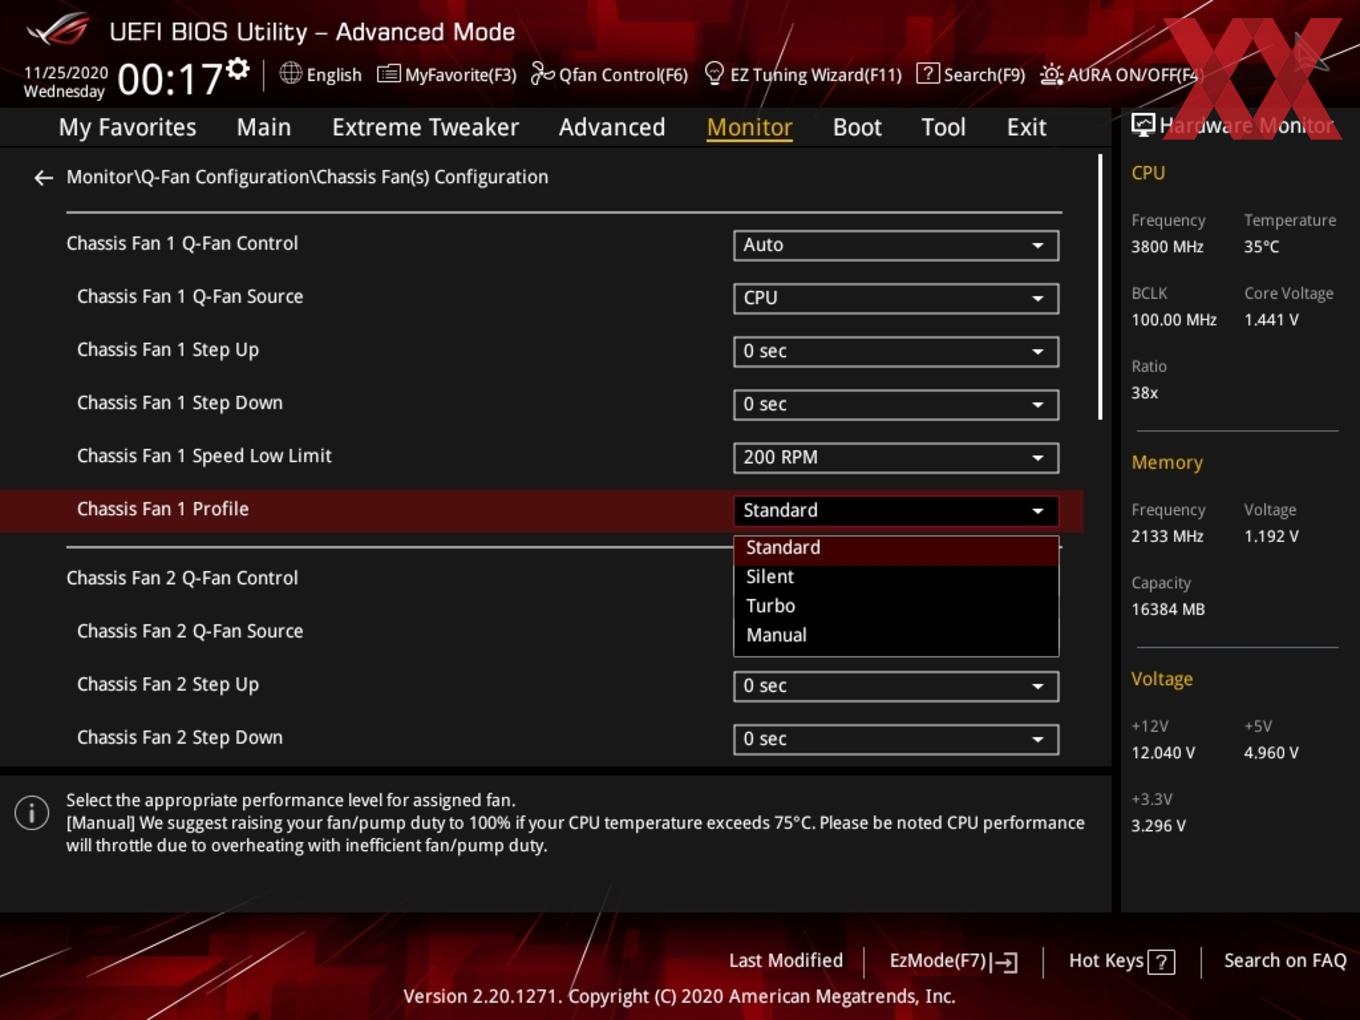Click Ratio 38x value
This screenshot has height=1020, width=1360.
[x=1145, y=393]
